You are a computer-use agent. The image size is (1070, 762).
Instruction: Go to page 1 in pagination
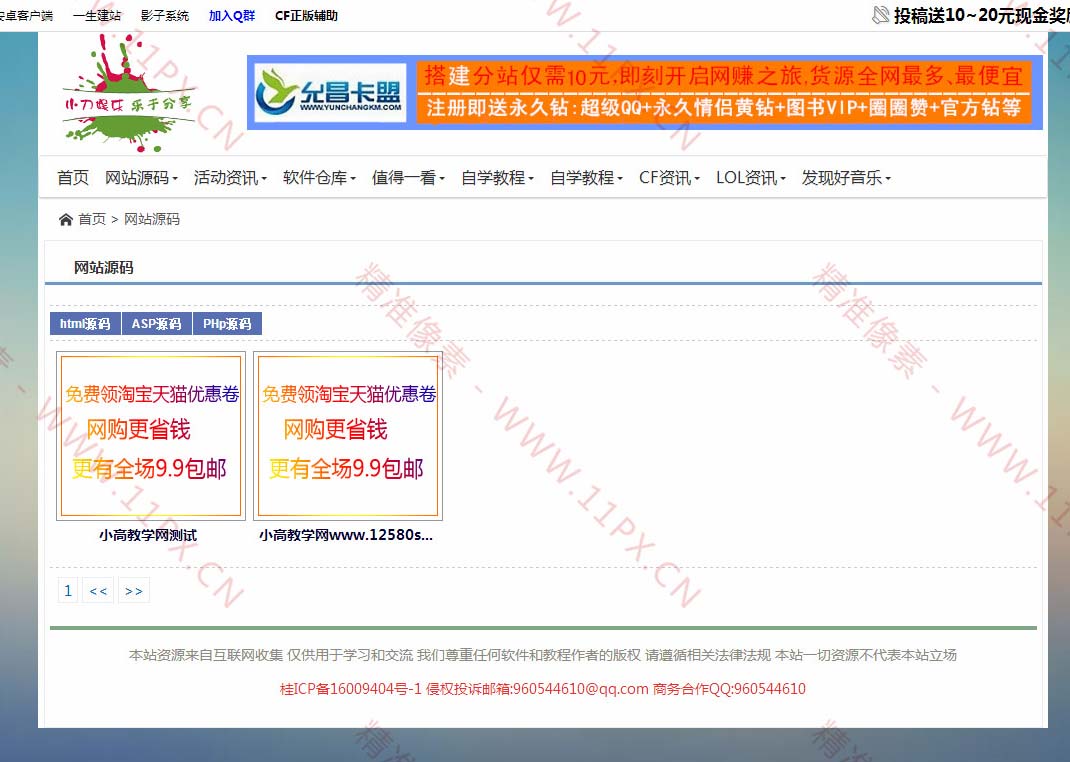pos(68,591)
